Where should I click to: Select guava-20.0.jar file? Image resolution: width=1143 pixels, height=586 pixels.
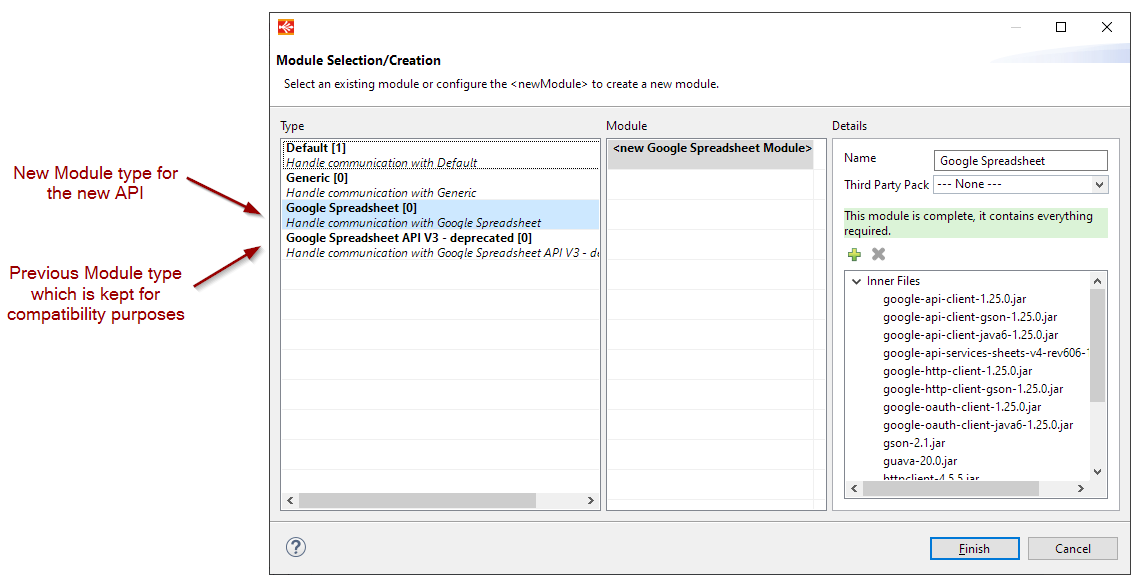click(x=920, y=461)
